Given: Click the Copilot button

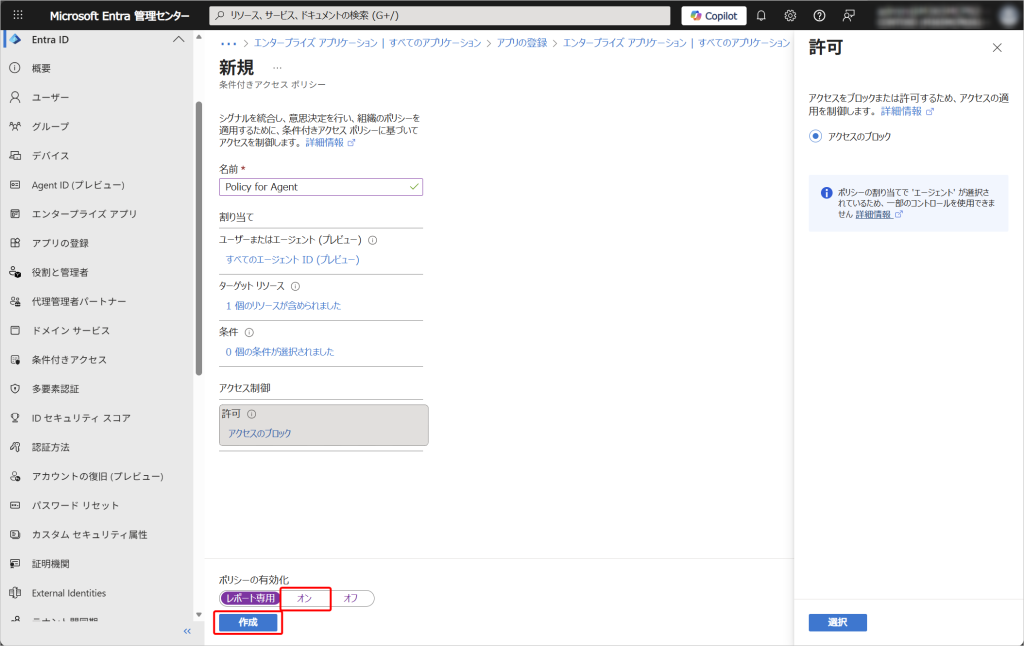Looking at the screenshot, I should coord(714,16).
